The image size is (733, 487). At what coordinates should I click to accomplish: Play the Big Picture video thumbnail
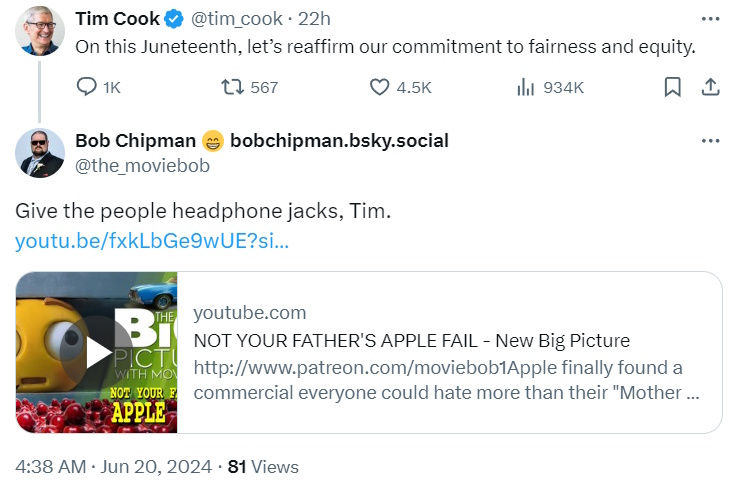pos(97,352)
